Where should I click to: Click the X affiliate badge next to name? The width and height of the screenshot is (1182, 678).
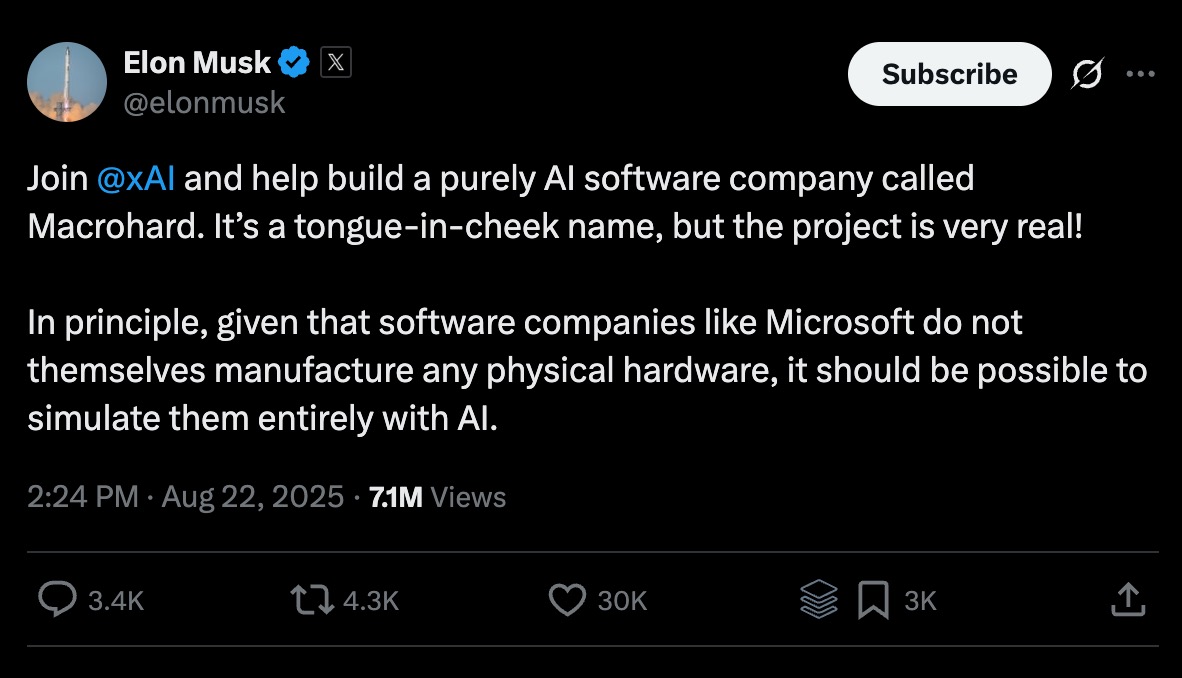(x=336, y=61)
